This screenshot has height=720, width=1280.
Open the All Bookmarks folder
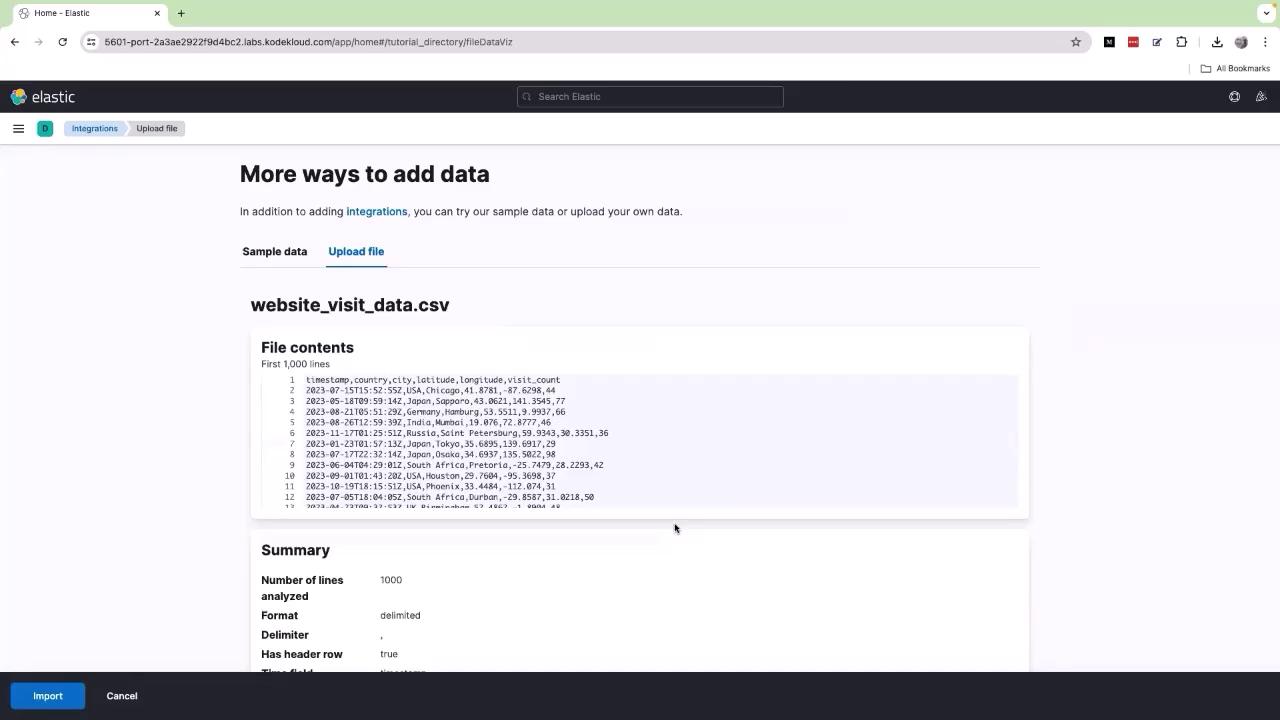click(1235, 68)
